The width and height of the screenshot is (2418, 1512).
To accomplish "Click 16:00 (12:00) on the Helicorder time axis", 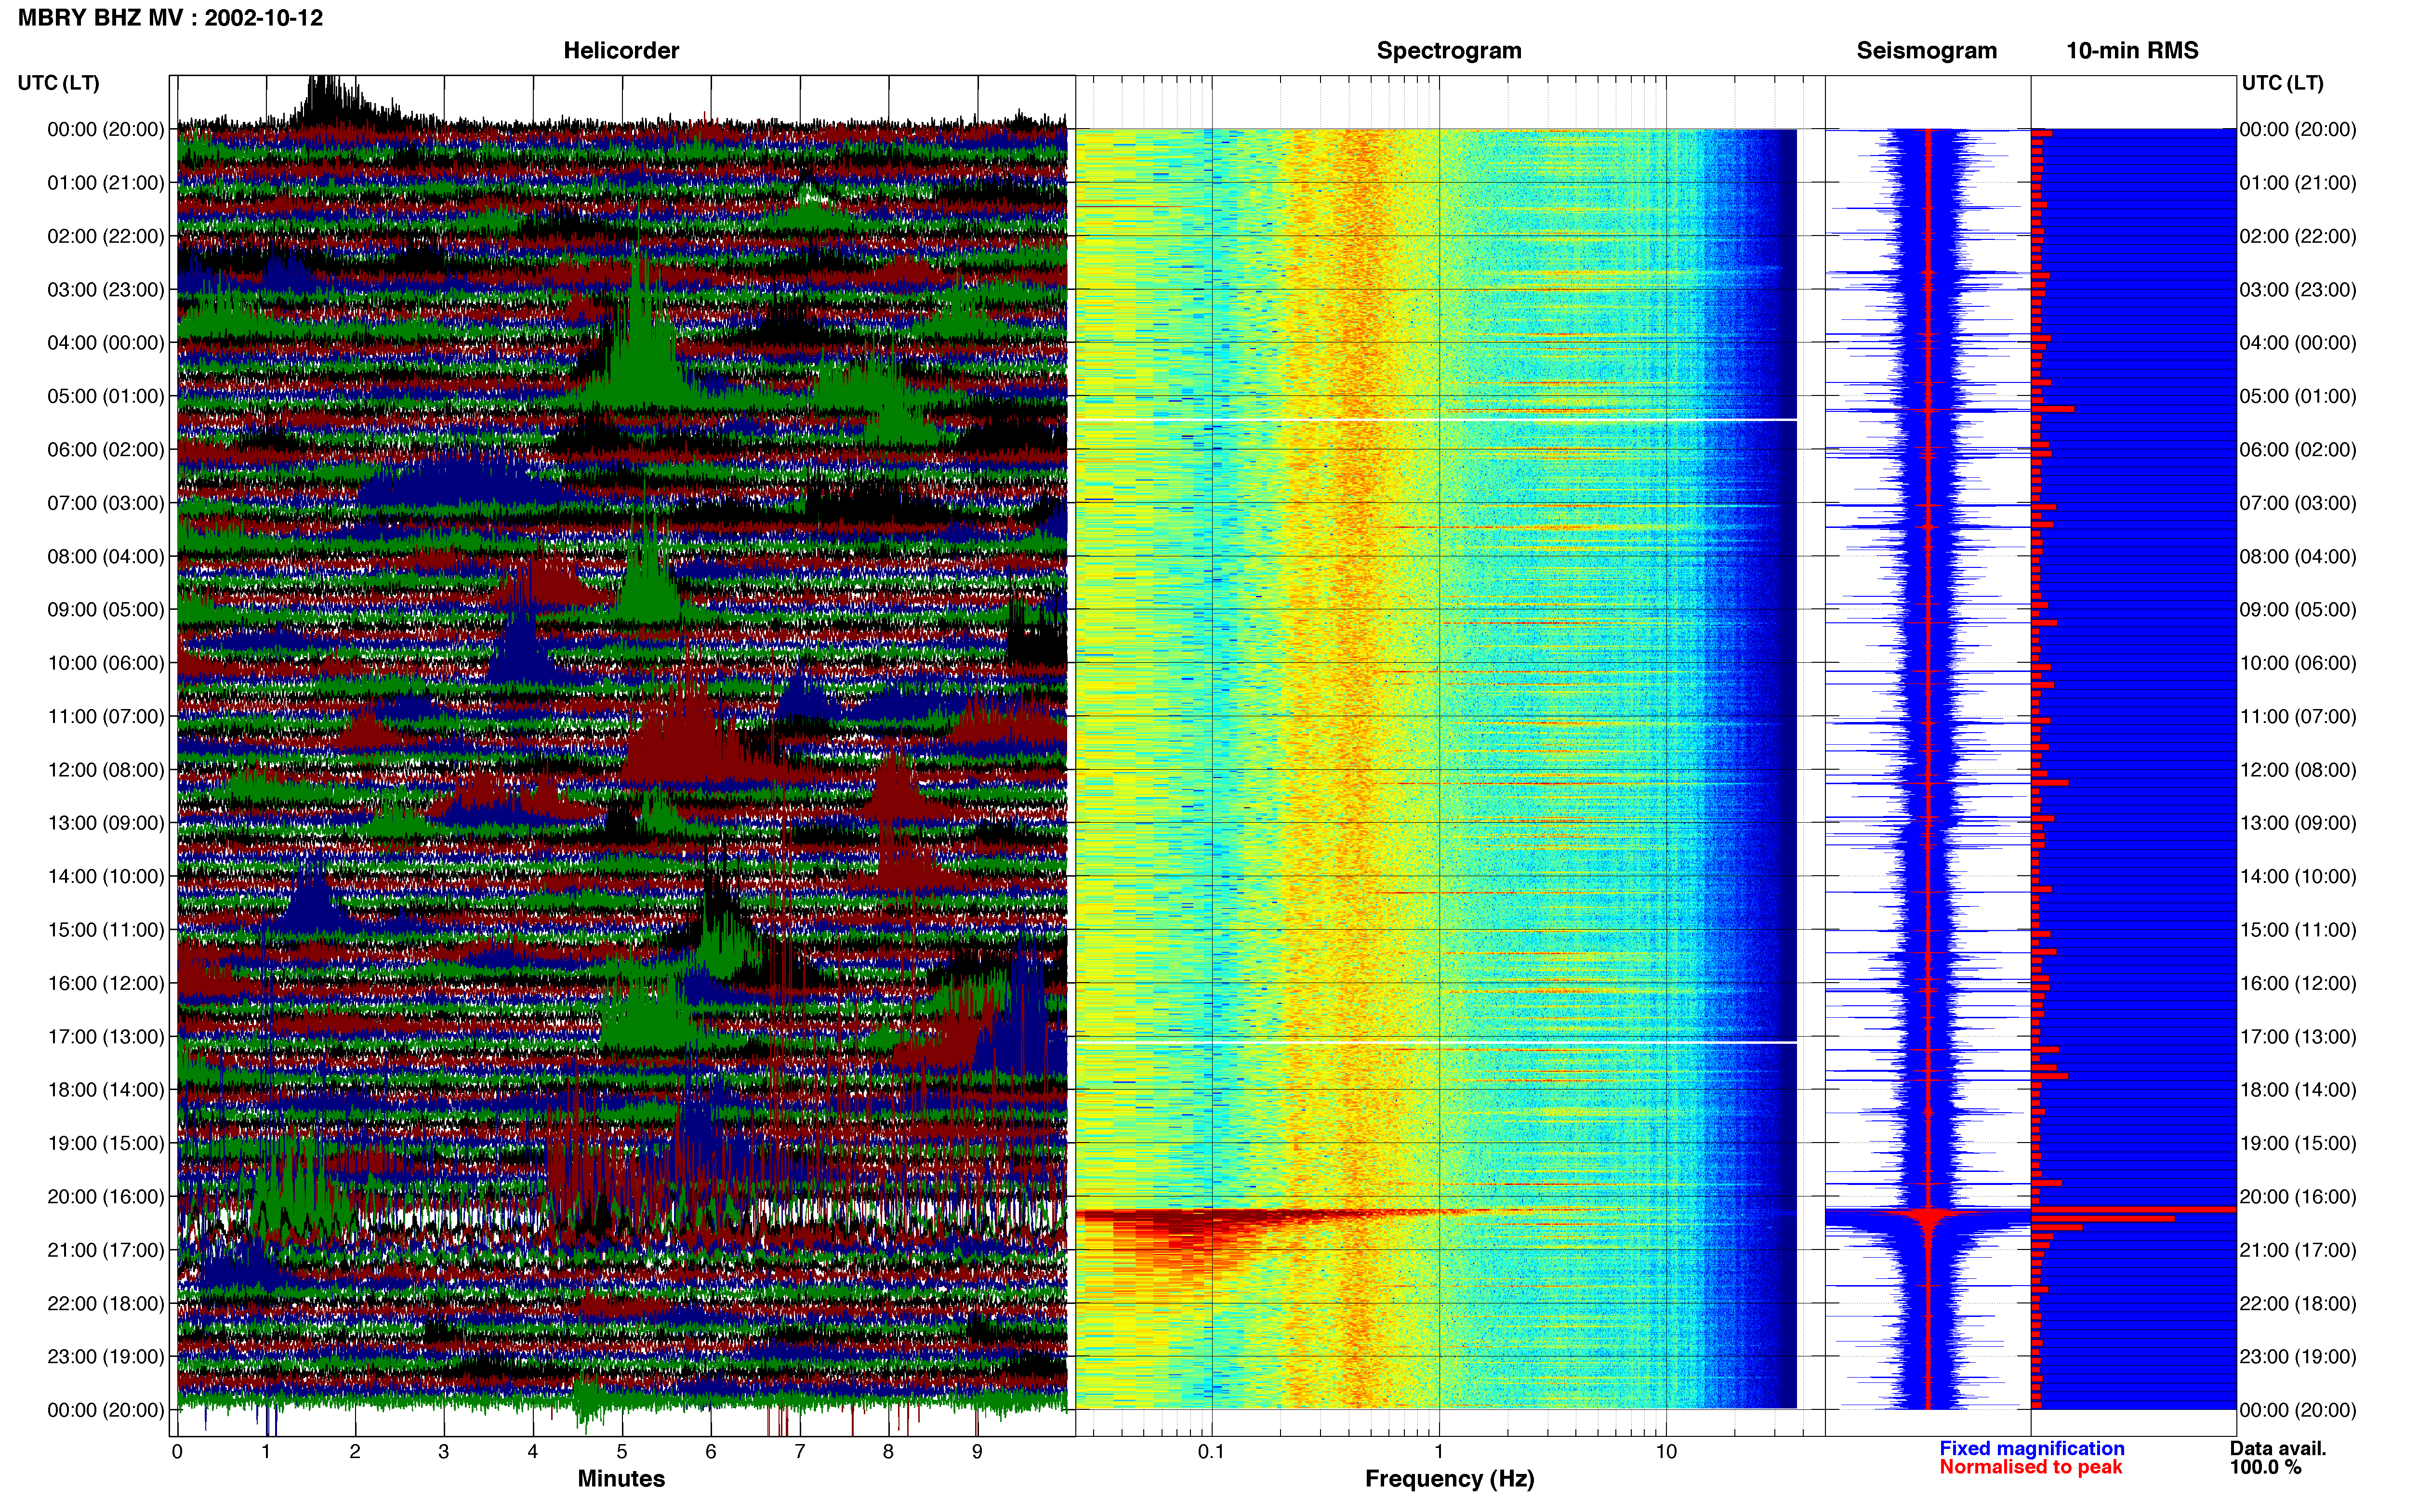I will point(106,983).
